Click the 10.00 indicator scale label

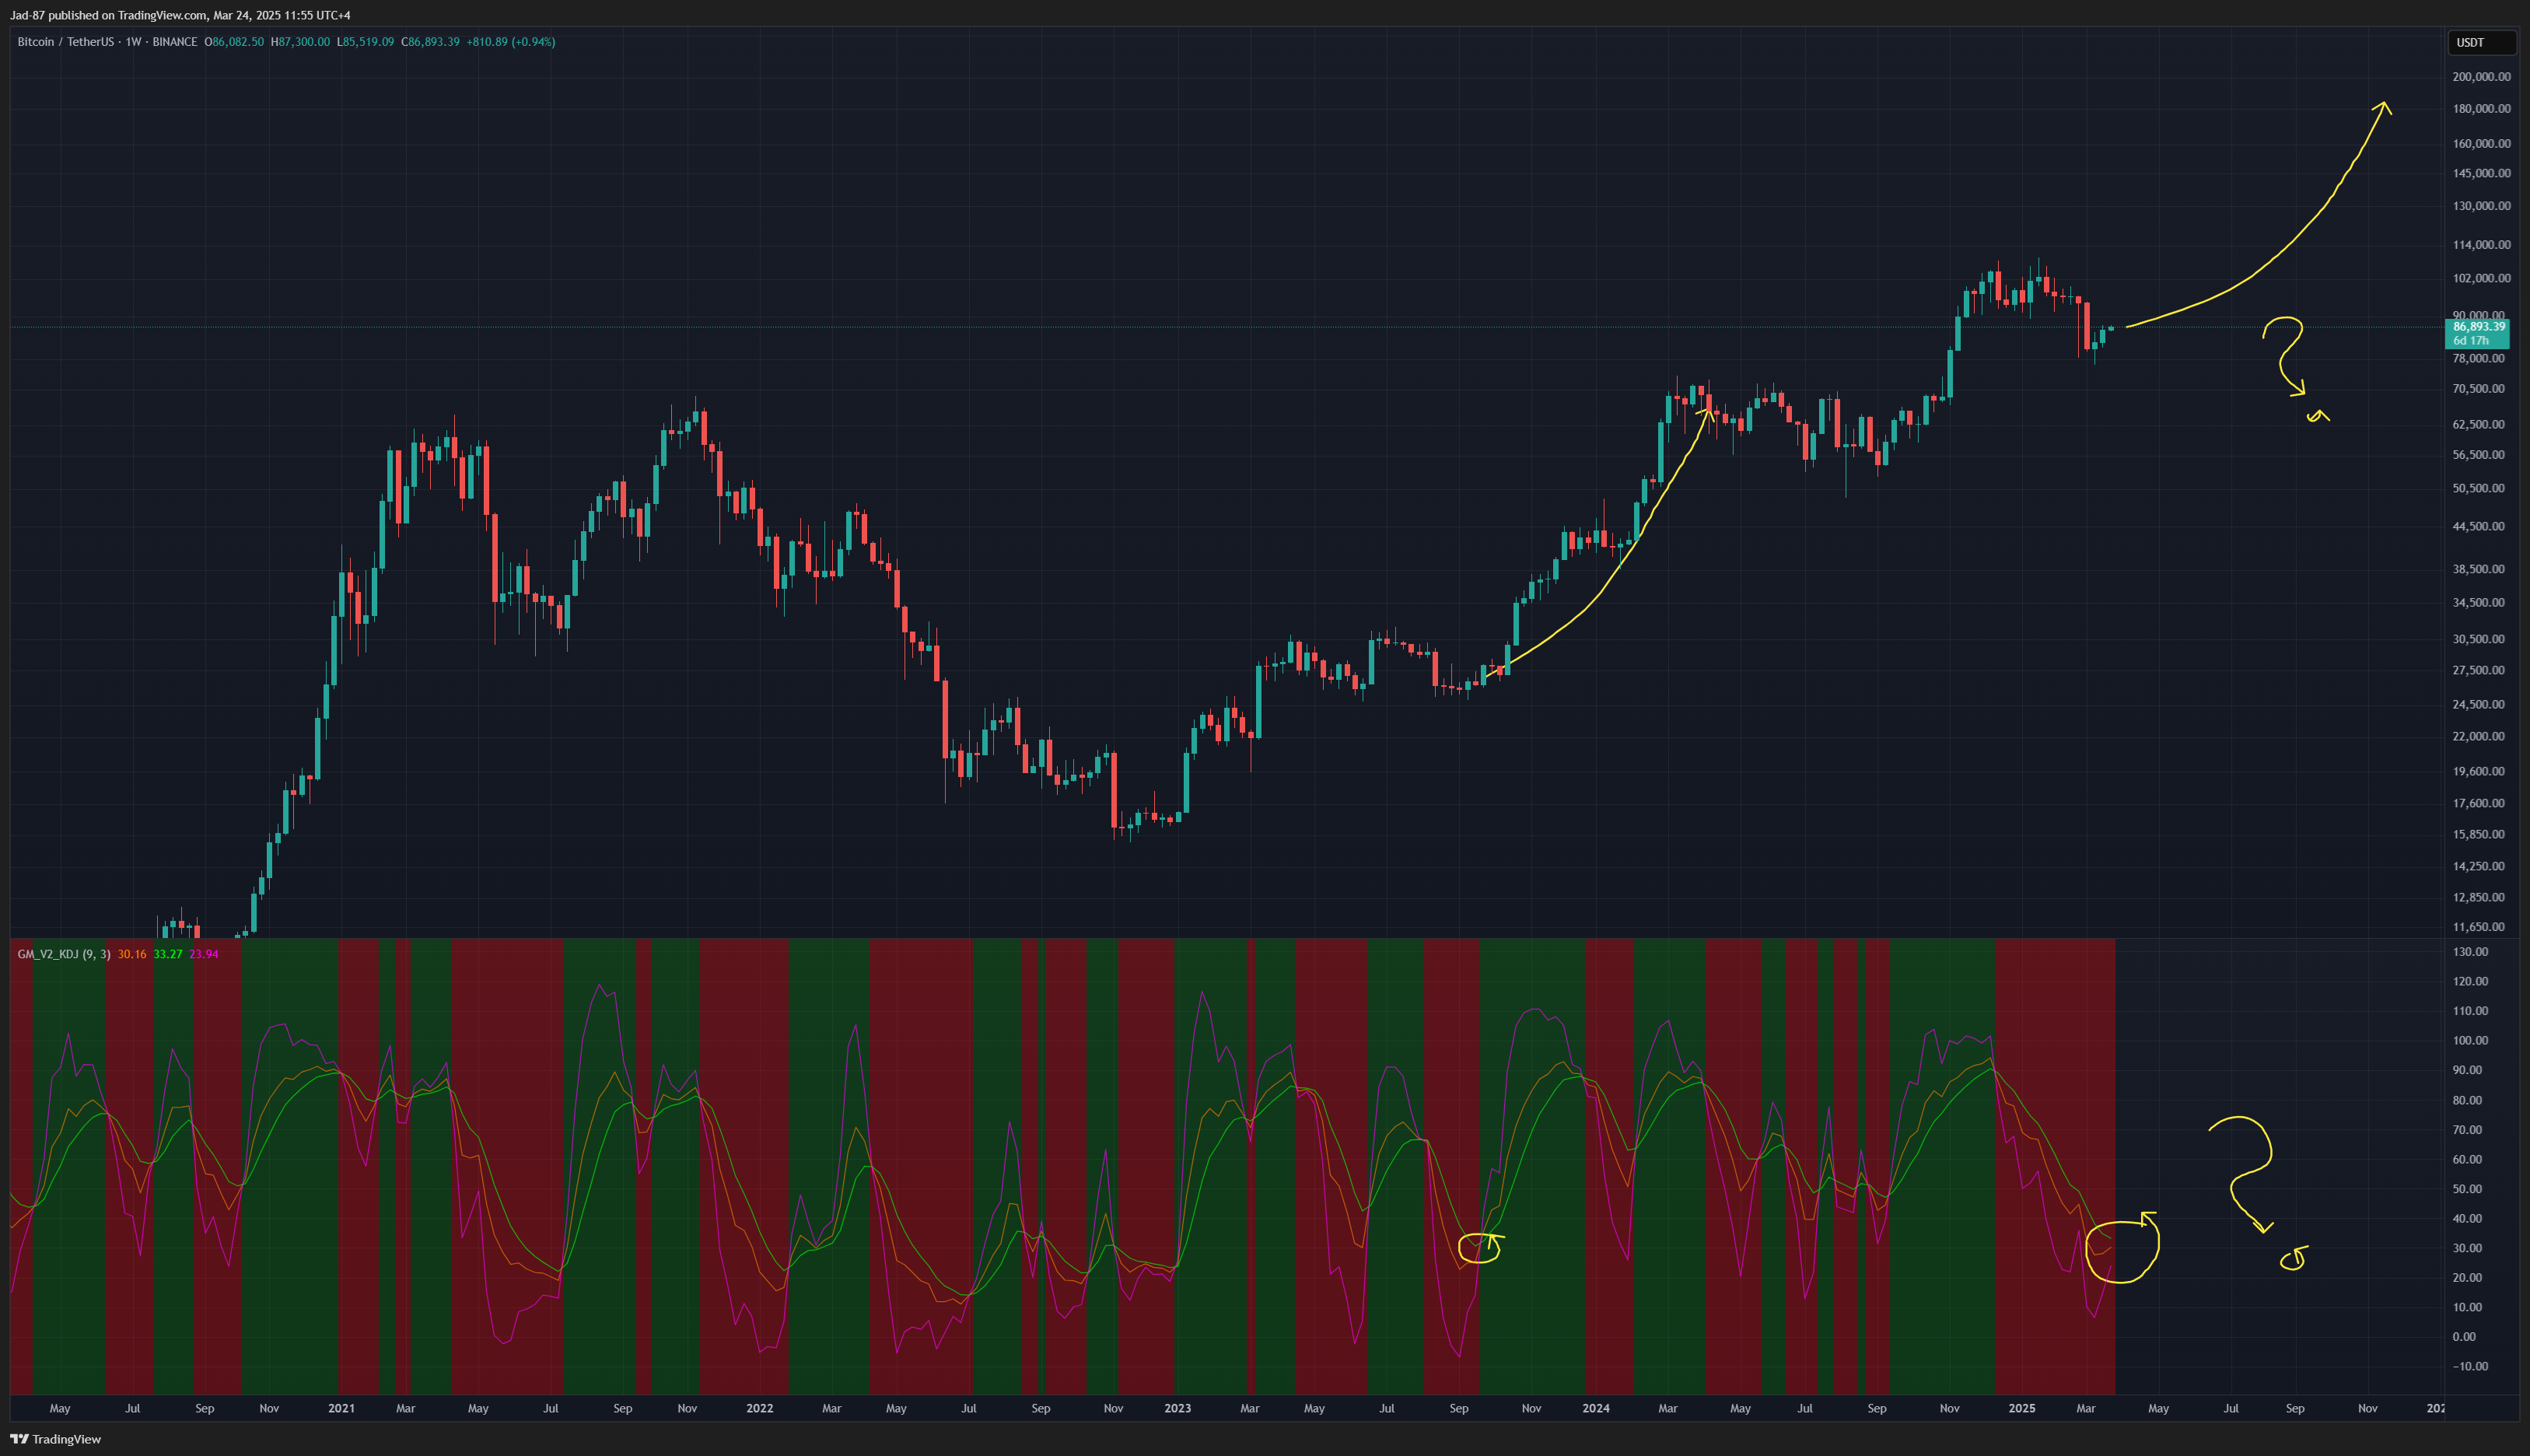point(2467,1308)
